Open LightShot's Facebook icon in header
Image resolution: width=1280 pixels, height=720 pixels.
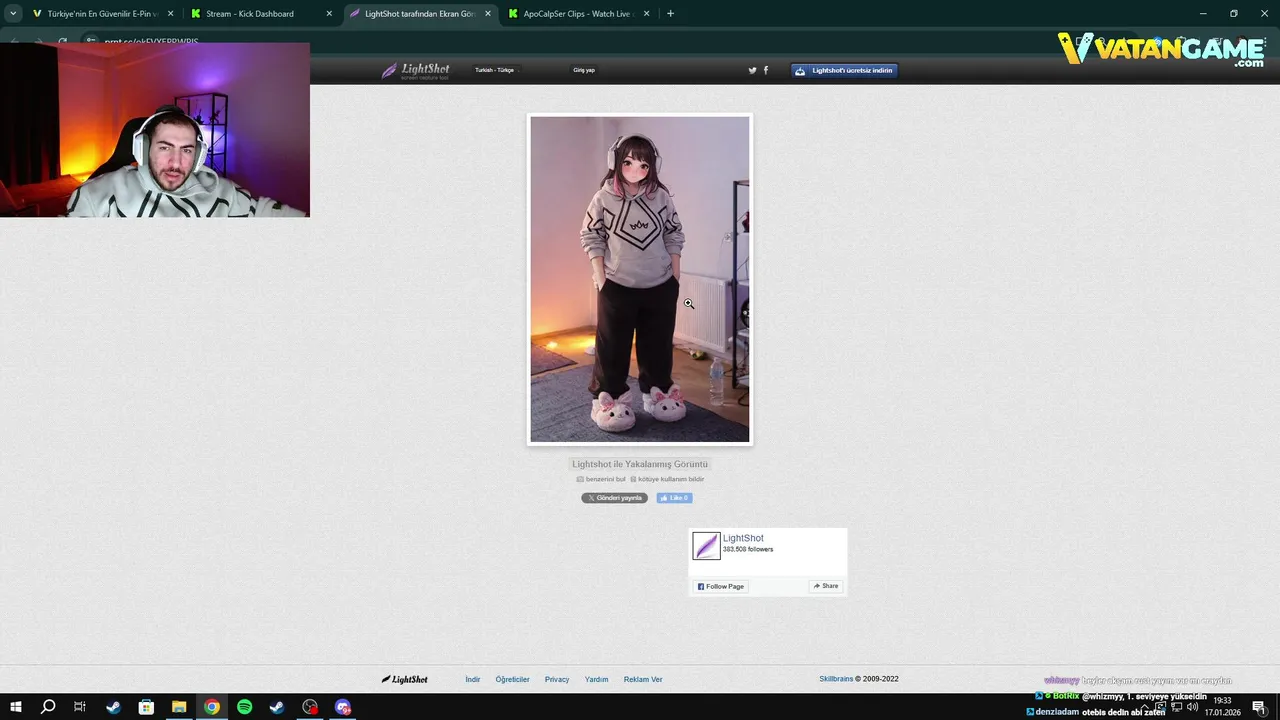tap(766, 70)
